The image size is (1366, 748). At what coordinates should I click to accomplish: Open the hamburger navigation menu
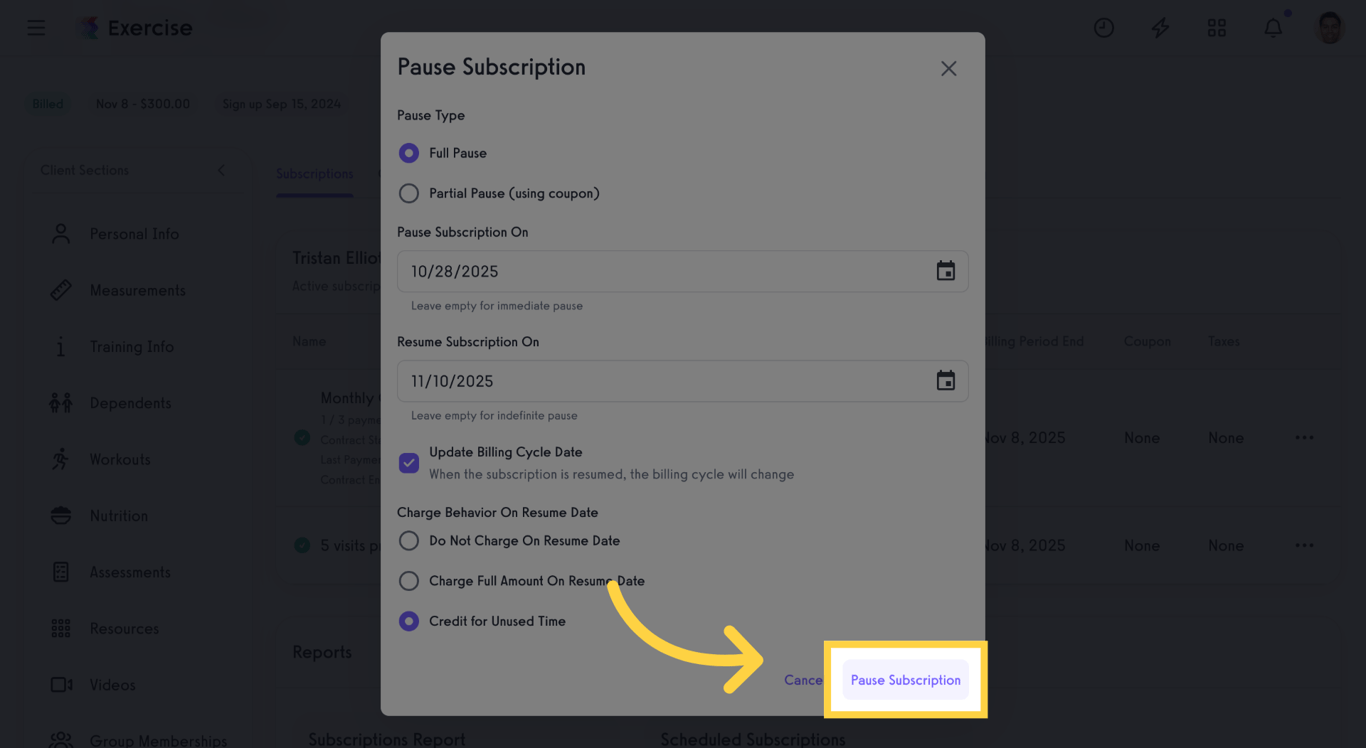tap(36, 27)
